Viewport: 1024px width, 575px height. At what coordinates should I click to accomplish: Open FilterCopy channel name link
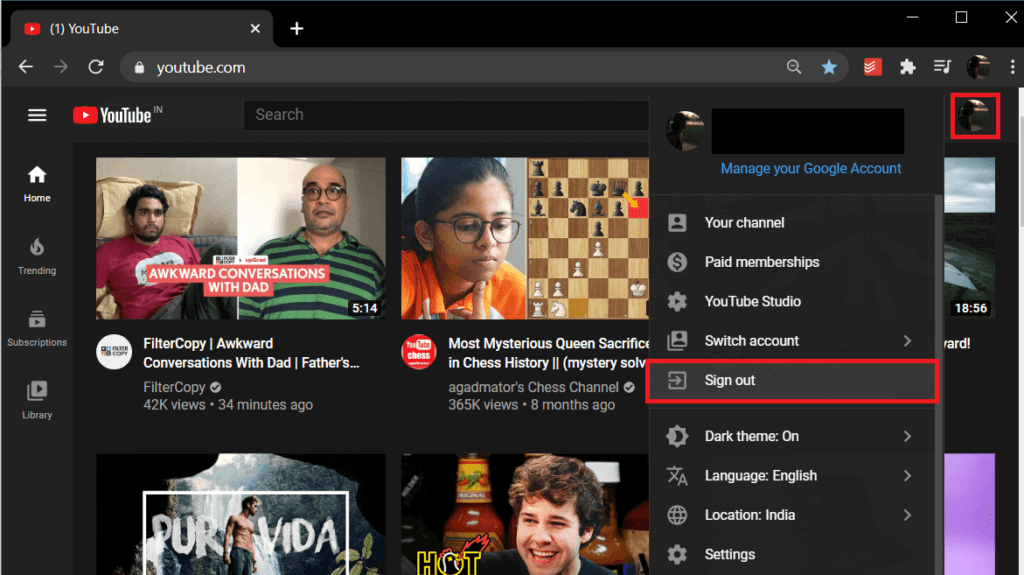[174, 387]
